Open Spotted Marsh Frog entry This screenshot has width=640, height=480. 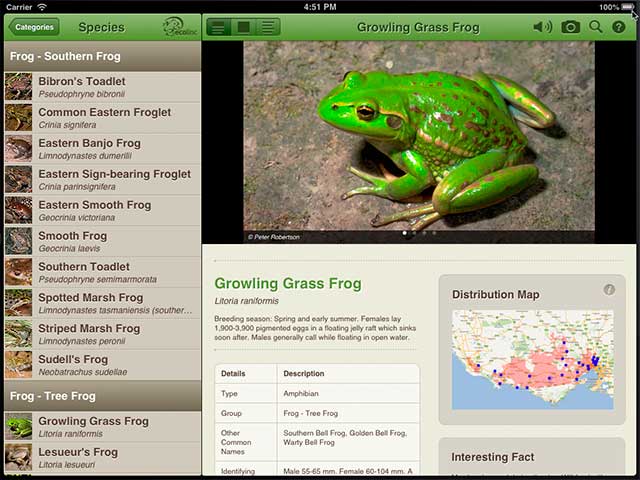(102, 303)
